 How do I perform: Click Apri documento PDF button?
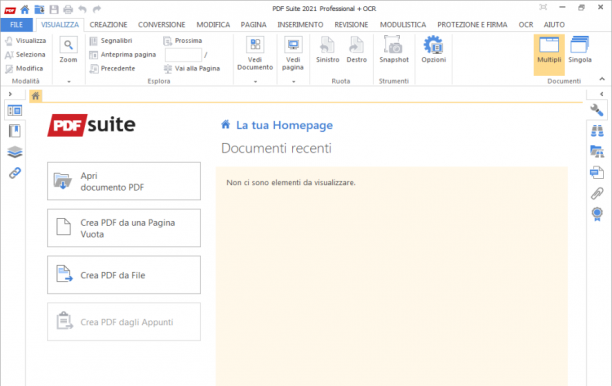tap(124, 181)
